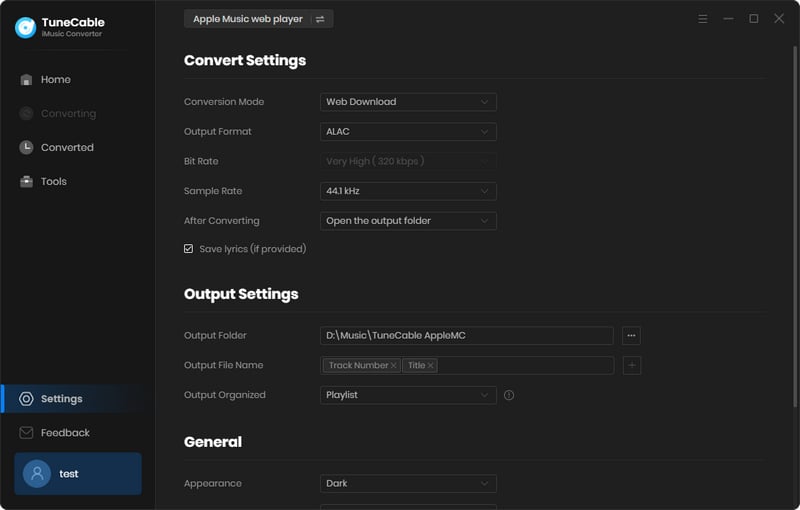This screenshot has width=800, height=510.
Task: Click the disabled Bit Rate dropdown
Action: [408, 161]
